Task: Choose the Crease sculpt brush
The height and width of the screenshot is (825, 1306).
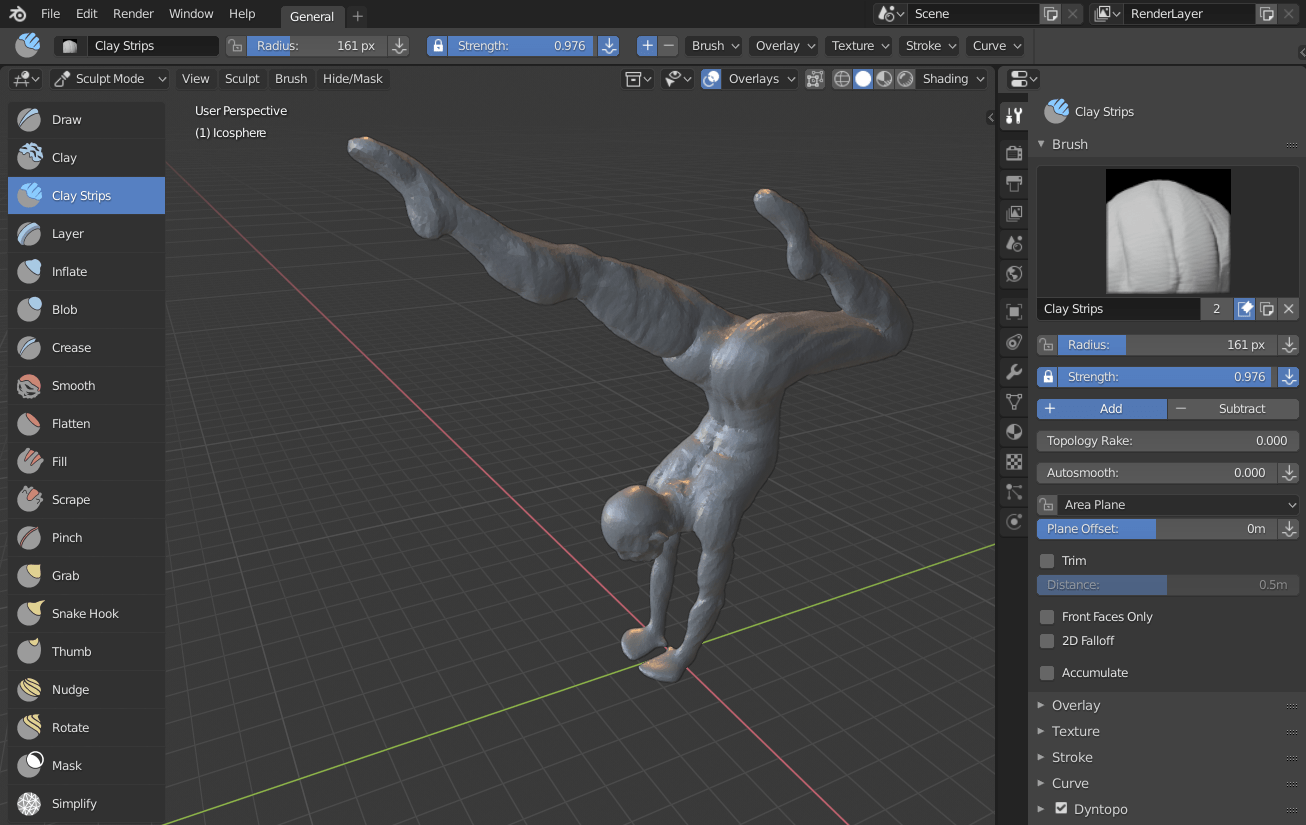Action: coord(71,347)
